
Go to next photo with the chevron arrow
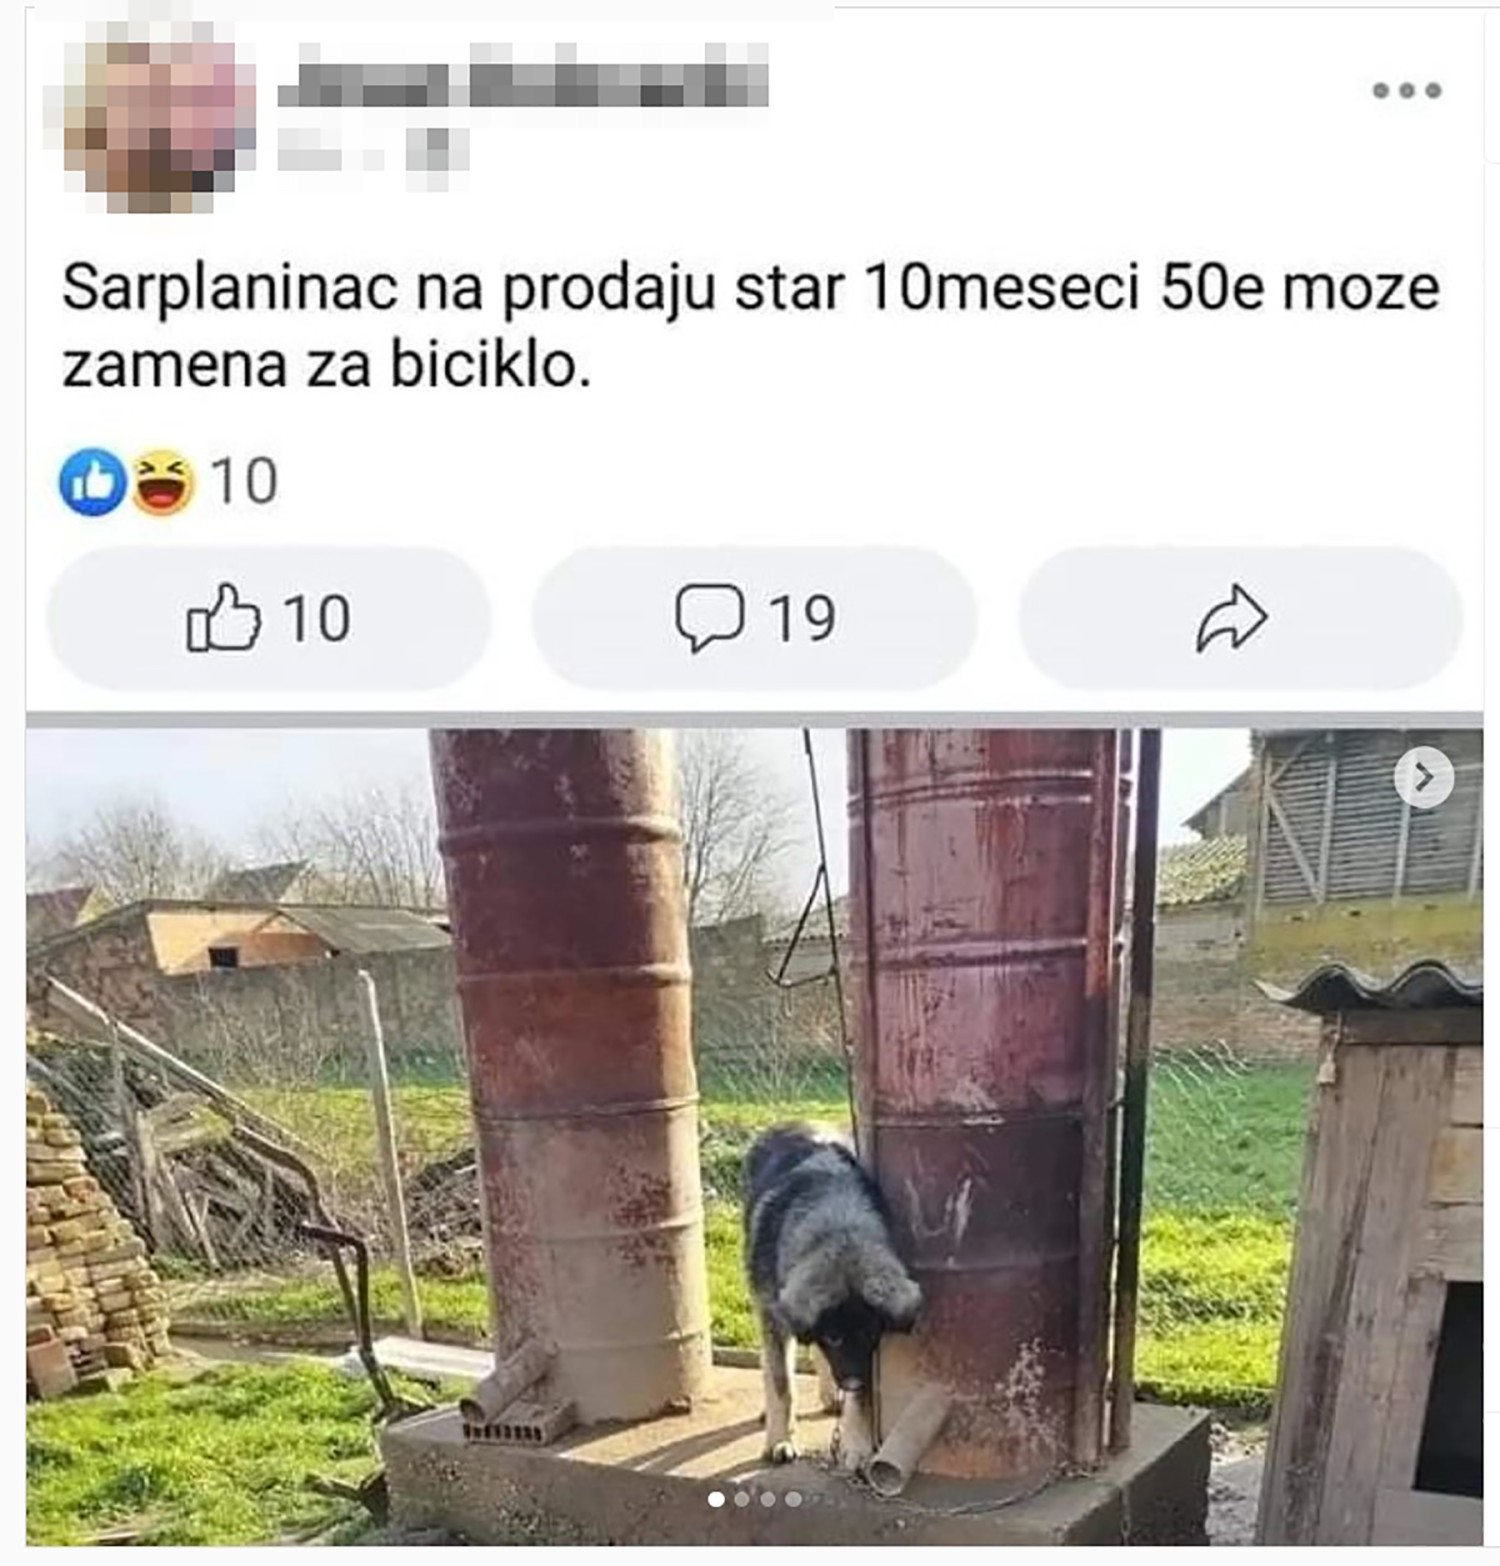[x=1425, y=777]
